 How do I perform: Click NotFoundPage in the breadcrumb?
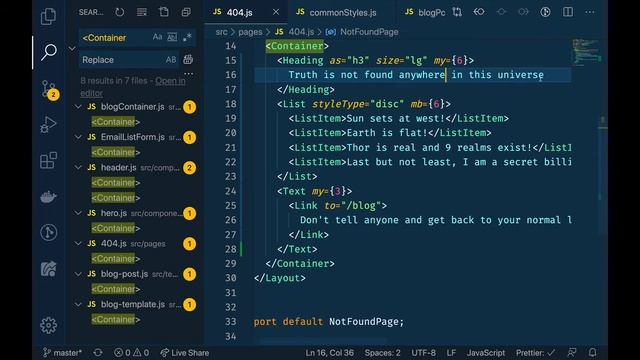coord(369,32)
